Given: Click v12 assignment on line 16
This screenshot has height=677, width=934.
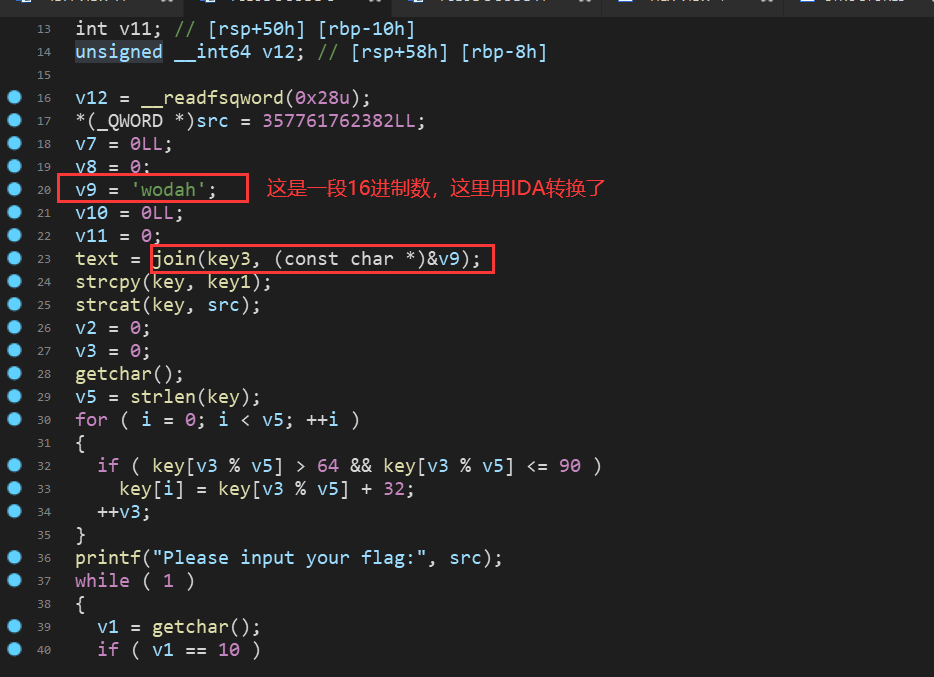Looking at the screenshot, I should coord(91,98).
